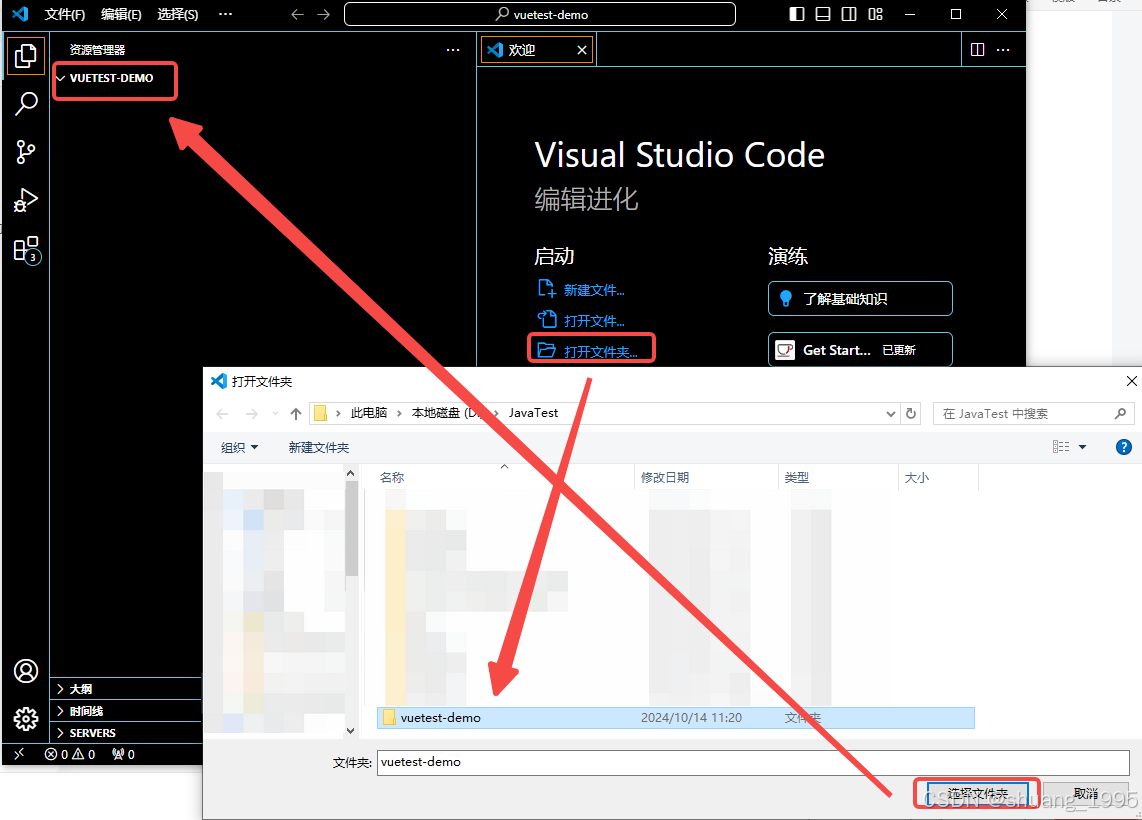The image size is (1142, 820).
Task: Open dialog help question mark
Action: coord(1124,447)
